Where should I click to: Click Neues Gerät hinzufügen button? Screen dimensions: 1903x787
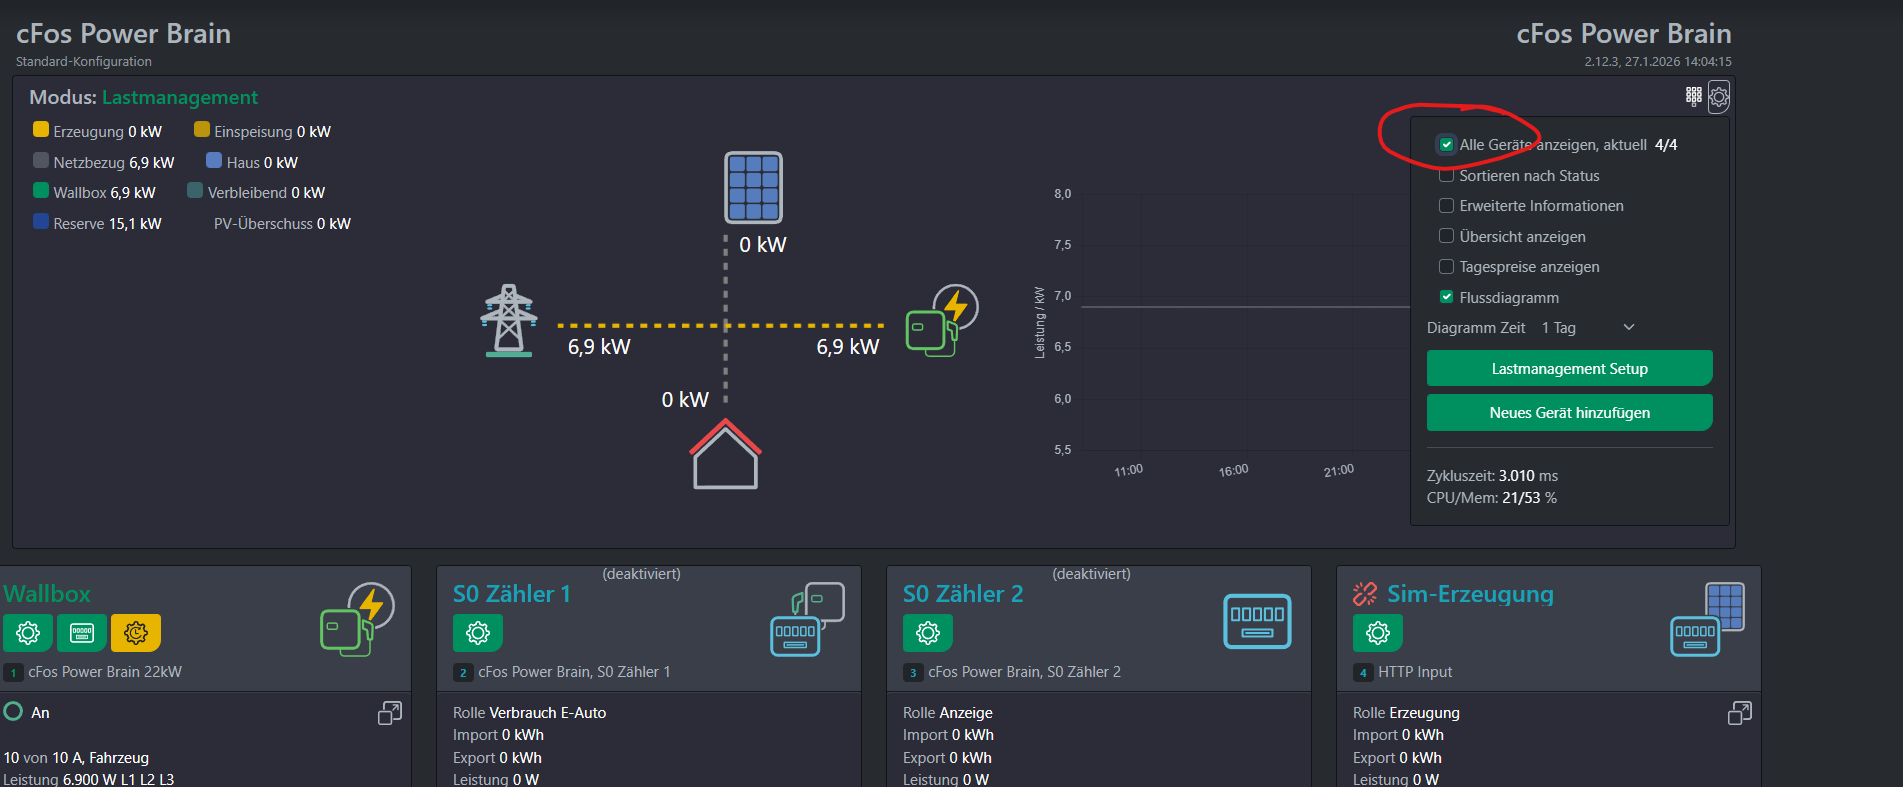(x=1569, y=413)
